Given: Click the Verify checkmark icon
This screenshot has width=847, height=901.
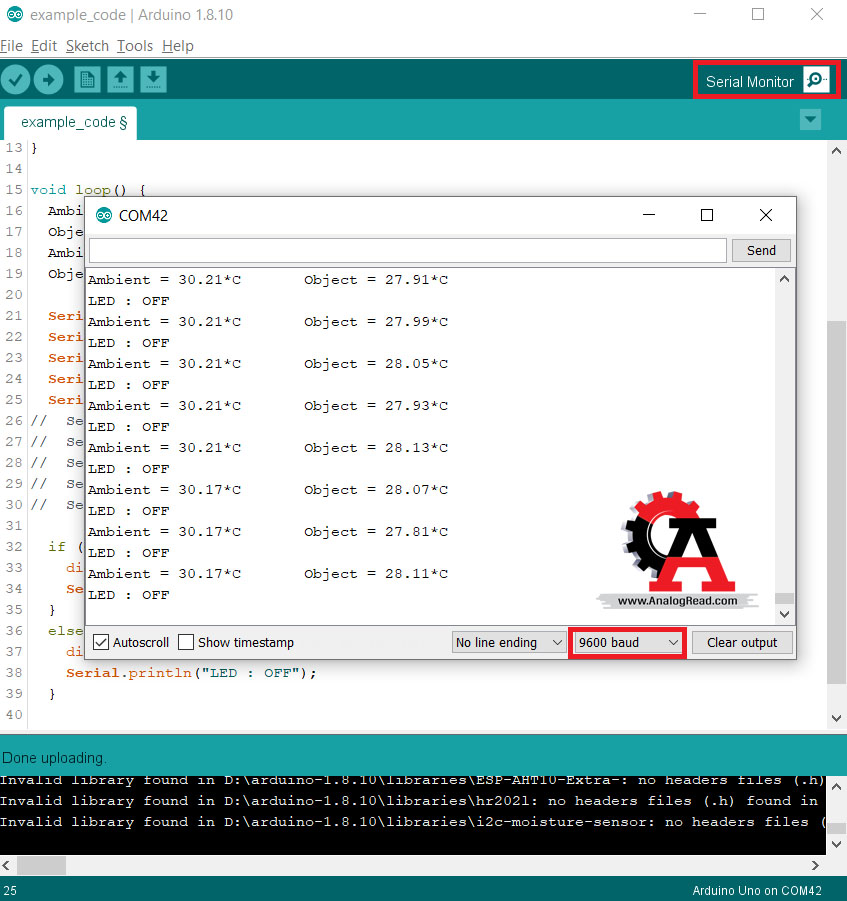Looking at the screenshot, I should (16, 79).
